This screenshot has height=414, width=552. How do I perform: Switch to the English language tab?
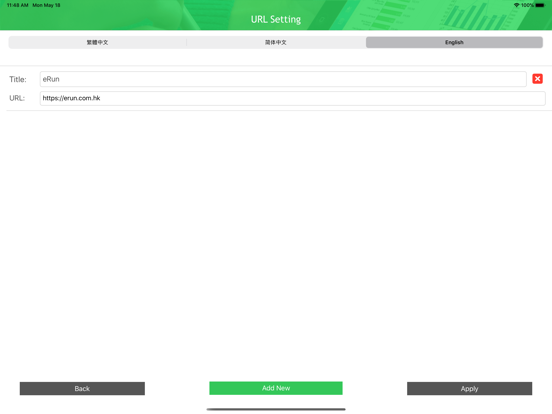(454, 42)
